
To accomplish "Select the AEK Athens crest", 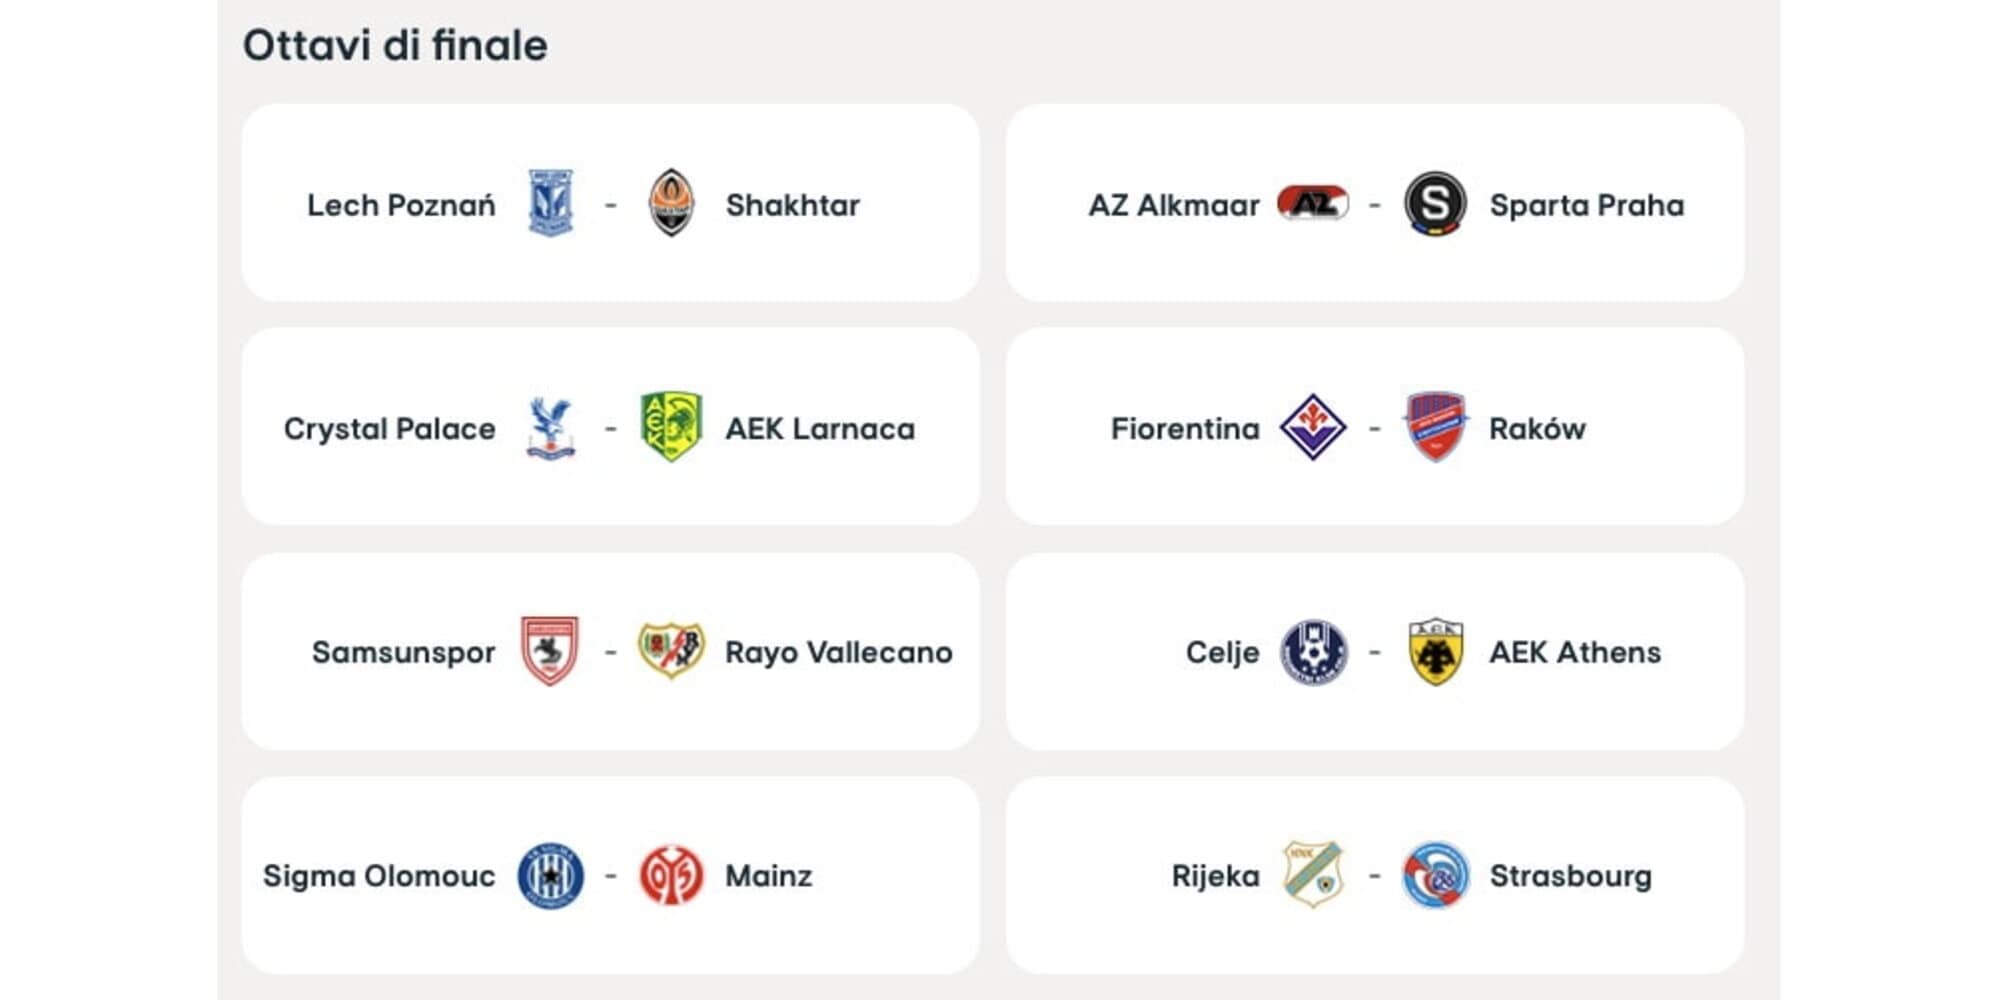I will pos(1435,651).
